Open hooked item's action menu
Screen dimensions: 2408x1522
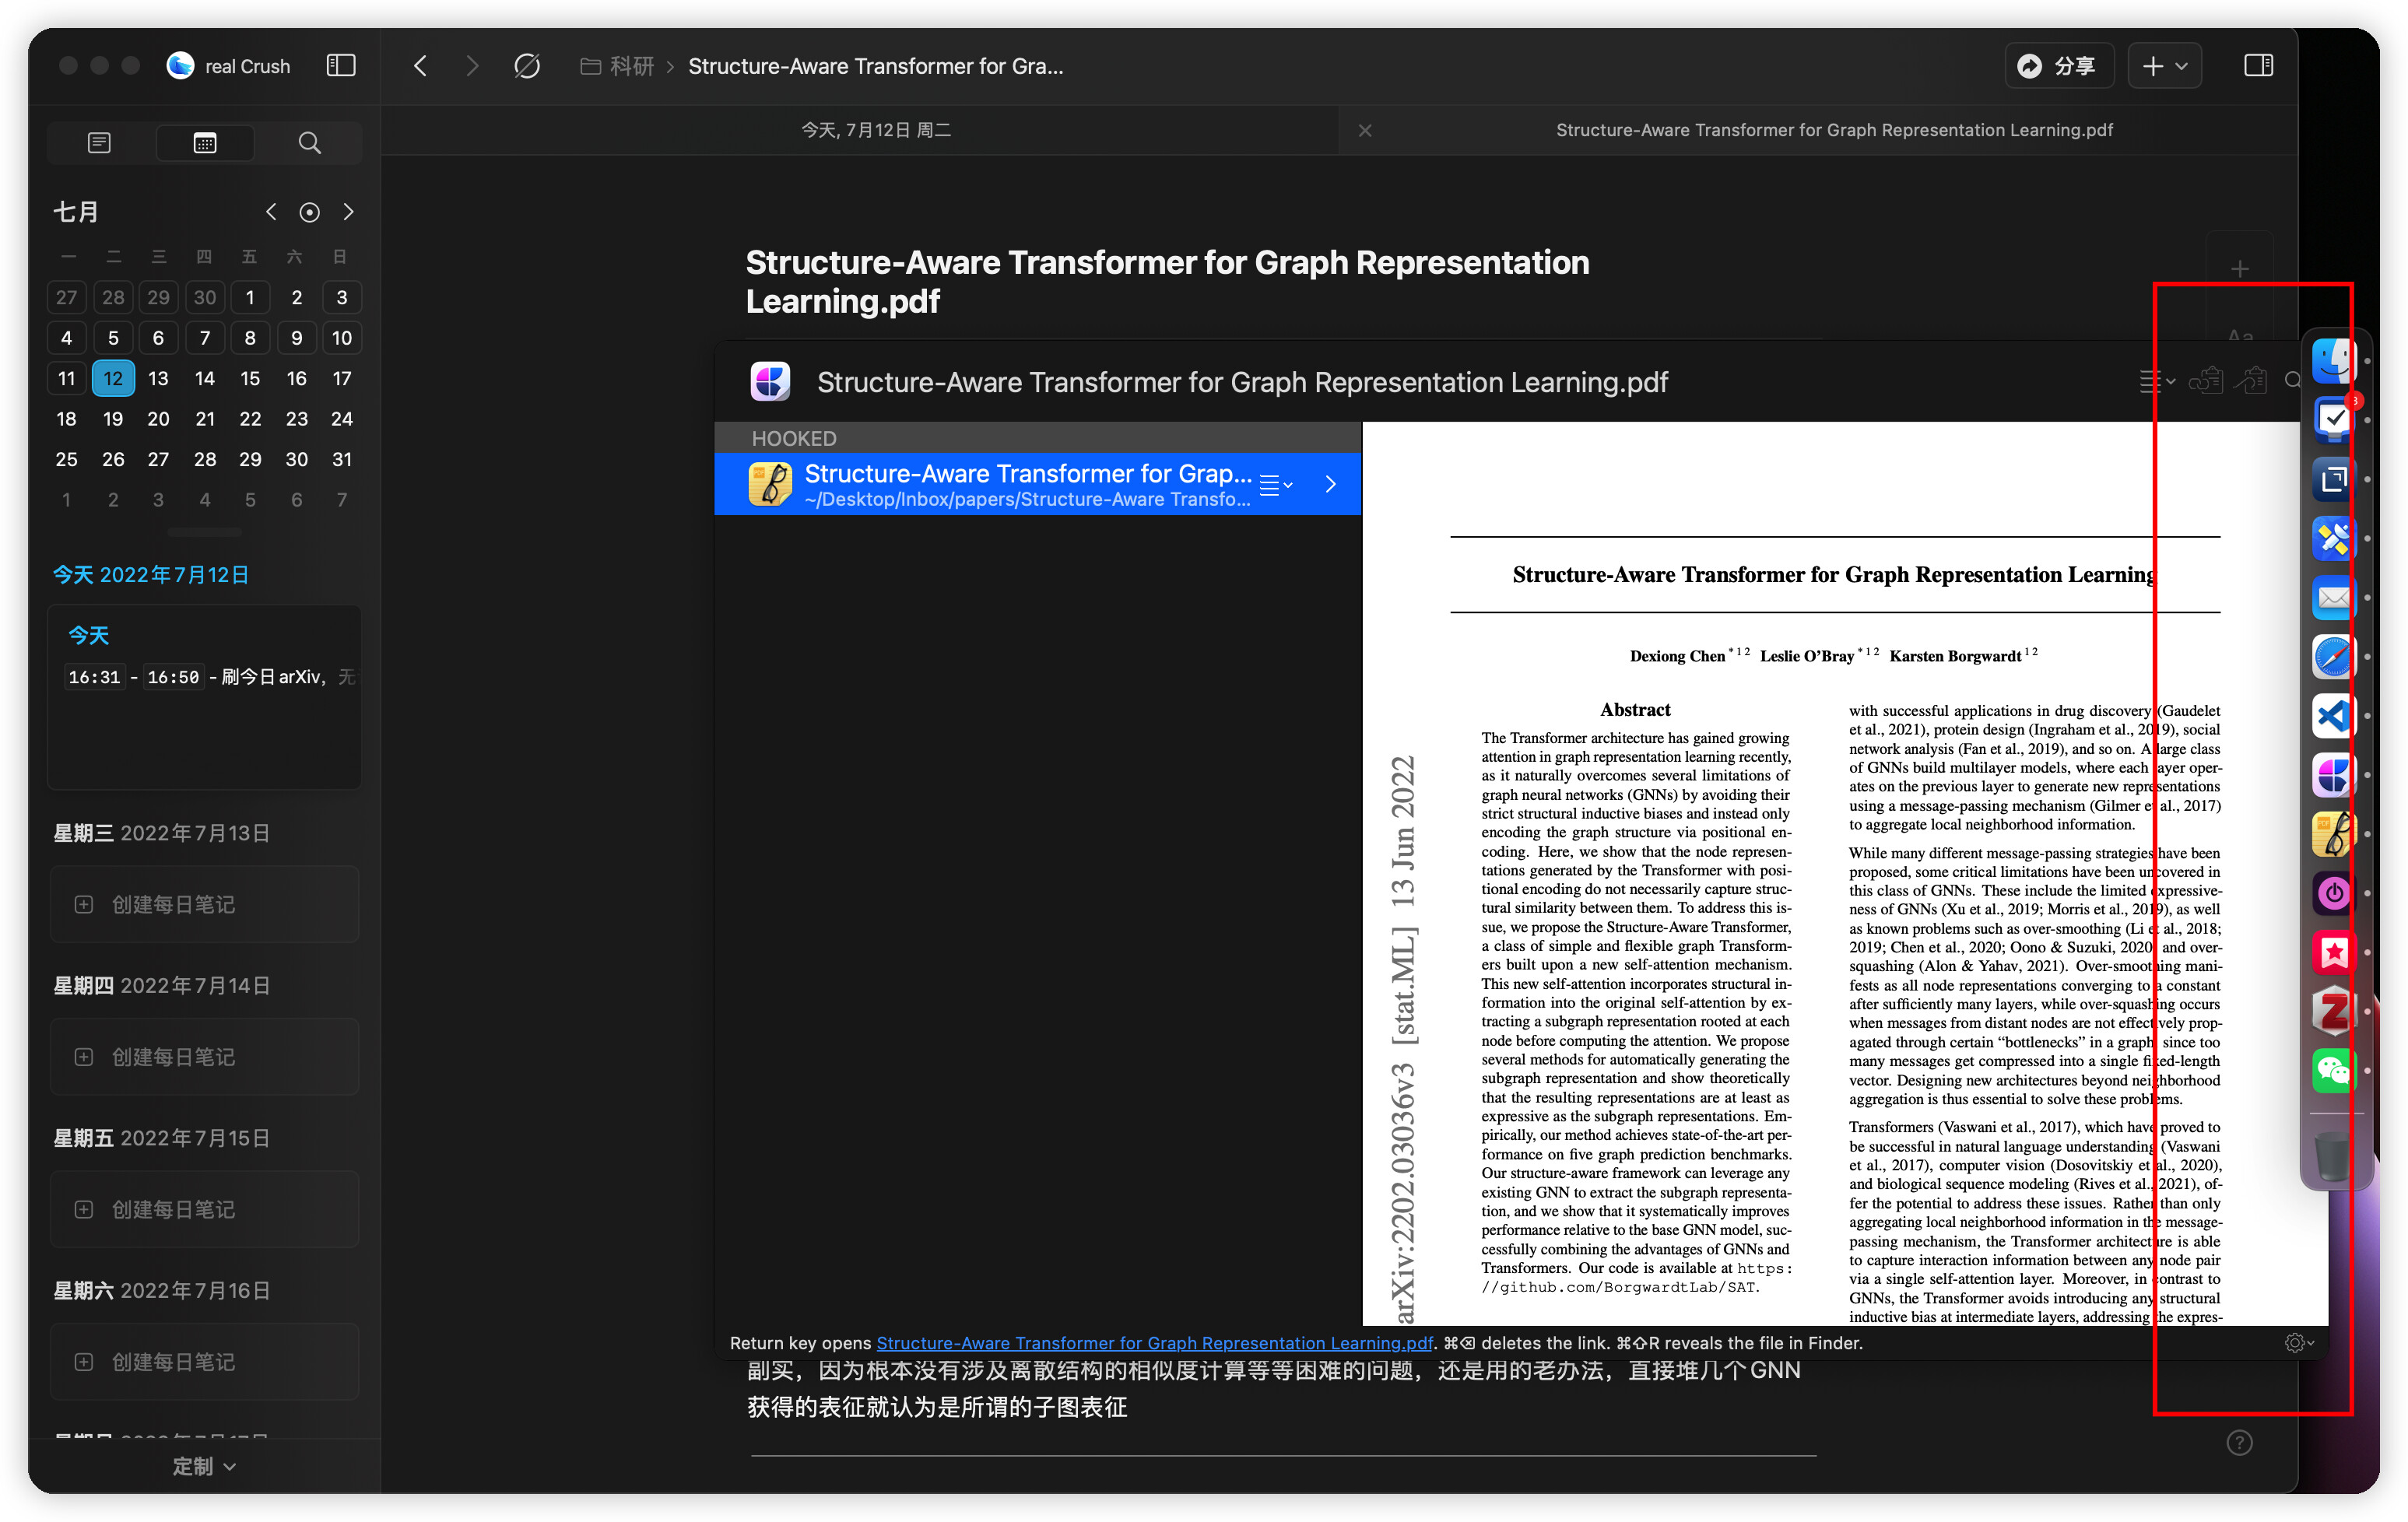click(x=1274, y=485)
